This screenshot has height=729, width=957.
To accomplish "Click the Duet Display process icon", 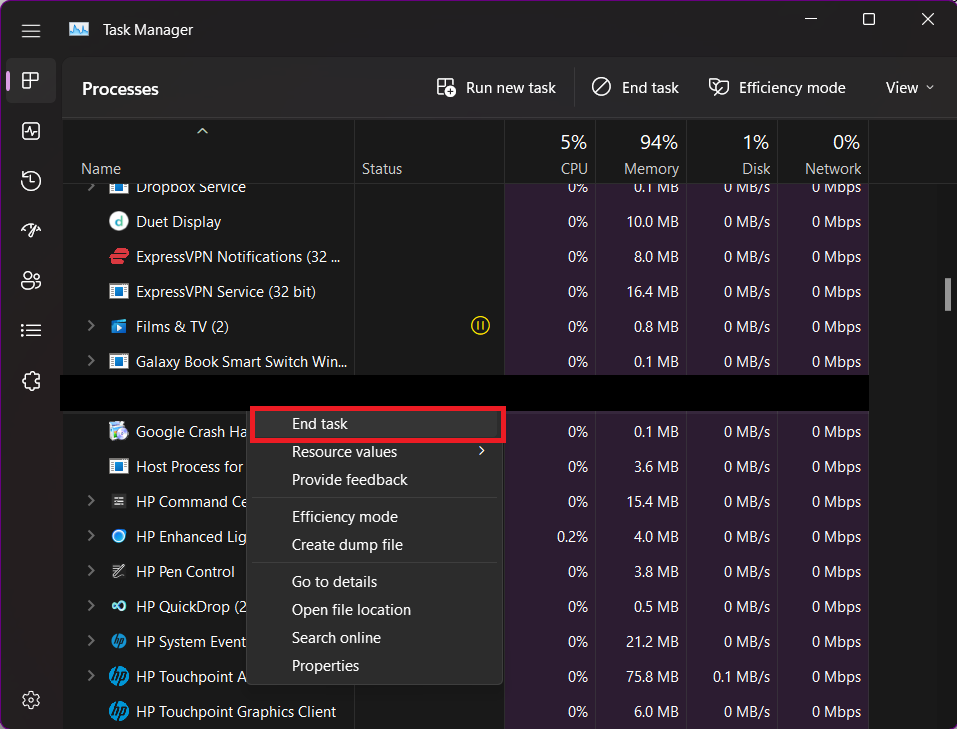I will (x=119, y=221).
